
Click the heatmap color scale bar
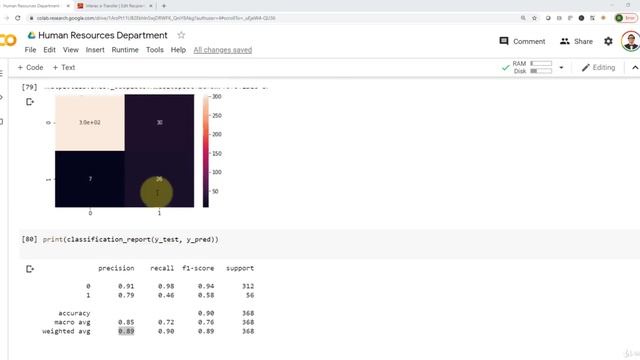(206, 151)
